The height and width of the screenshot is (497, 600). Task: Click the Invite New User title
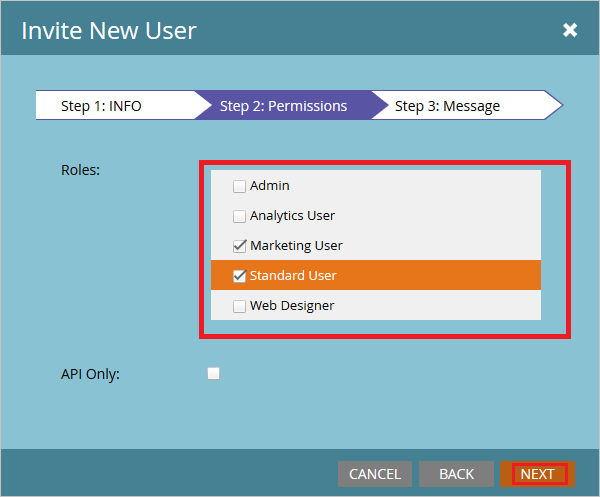pyautogui.click(x=109, y=30)
